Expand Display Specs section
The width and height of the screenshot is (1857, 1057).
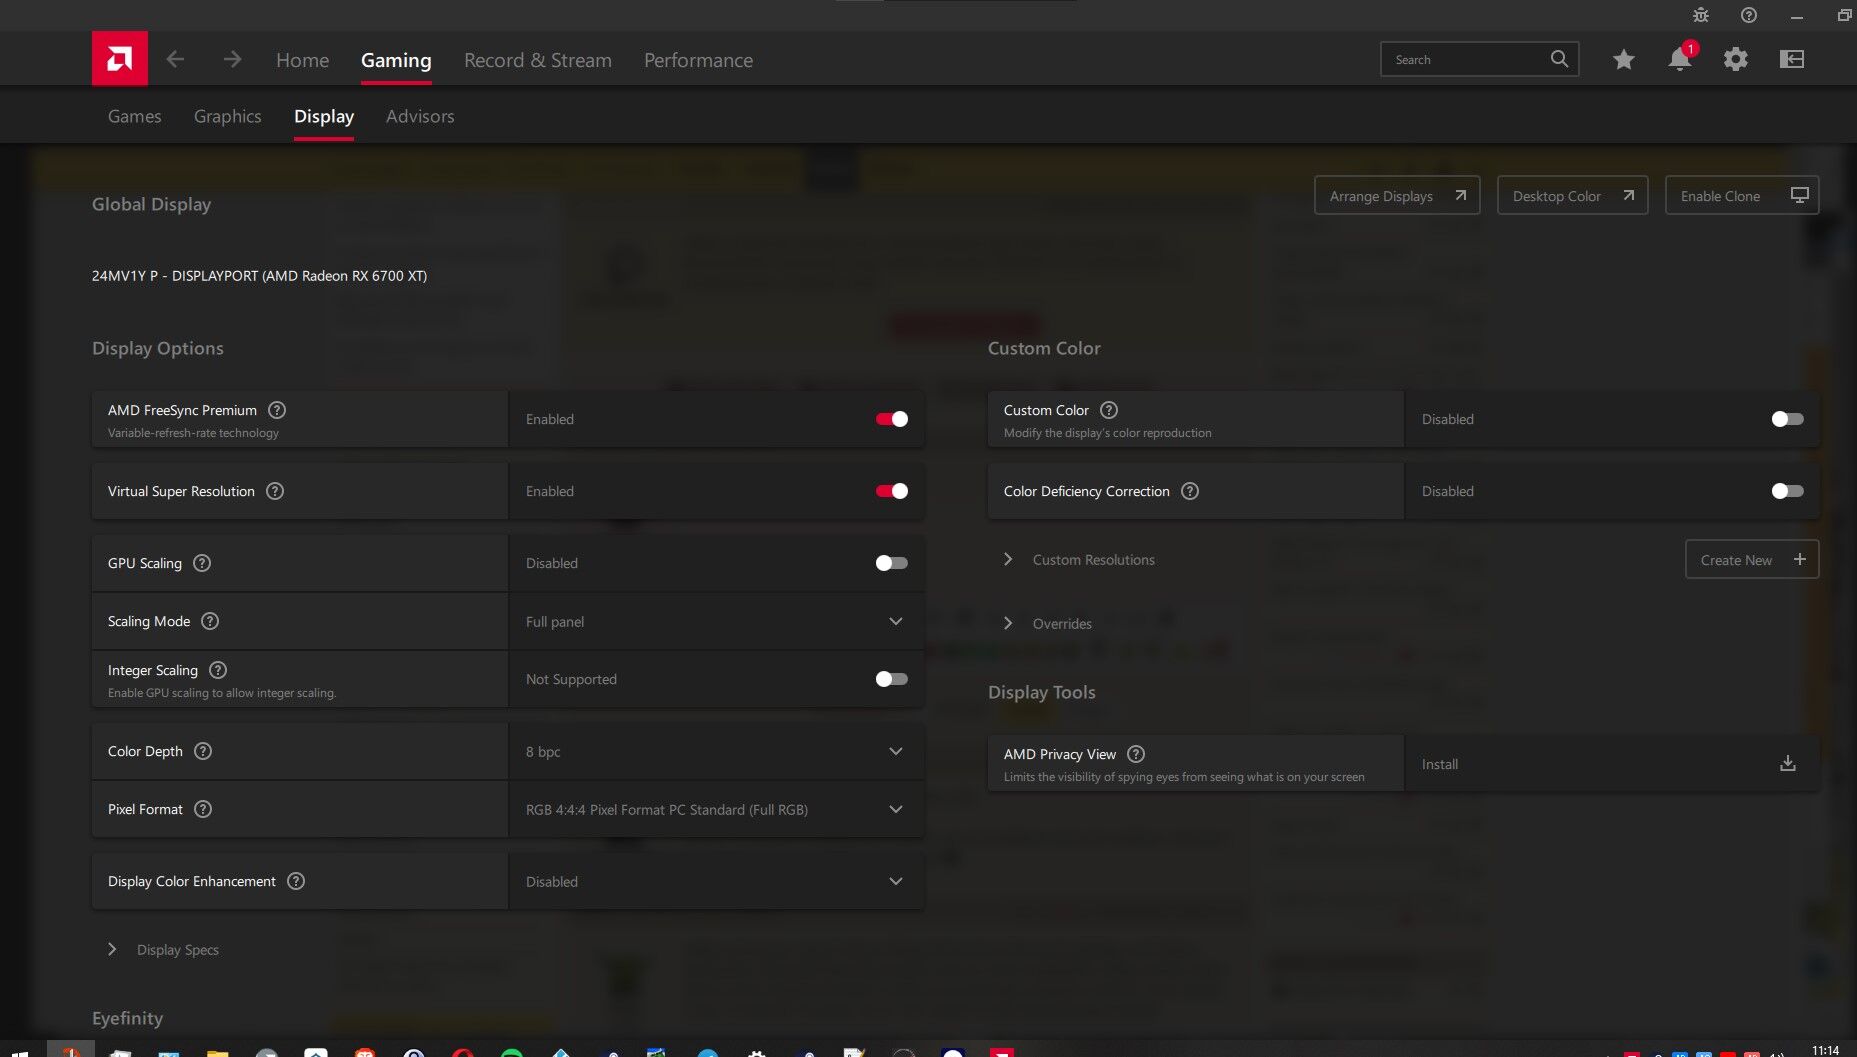[164, 949]
